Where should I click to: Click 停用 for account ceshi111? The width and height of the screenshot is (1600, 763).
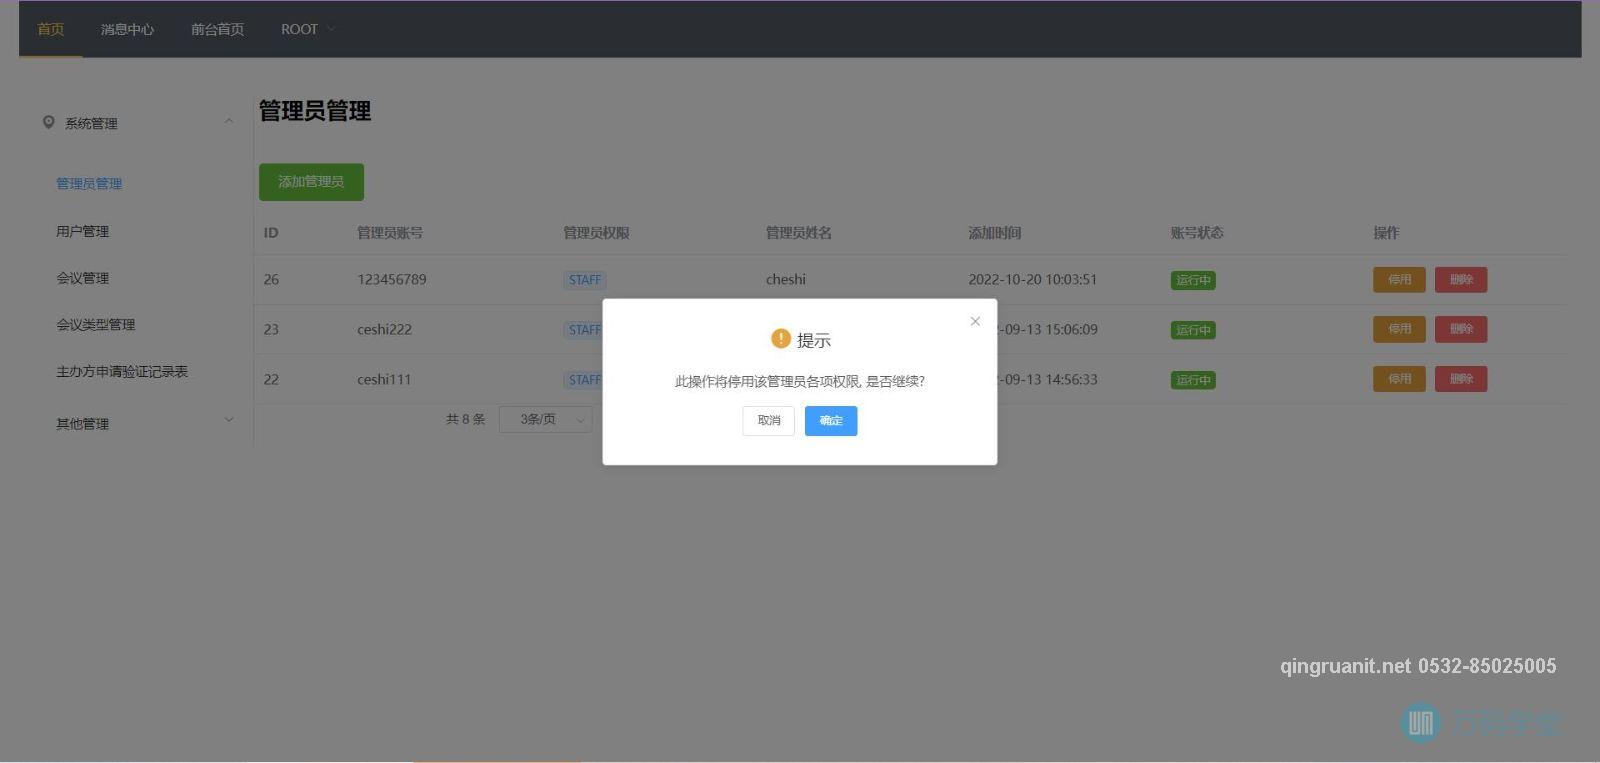pos(1399,379)
